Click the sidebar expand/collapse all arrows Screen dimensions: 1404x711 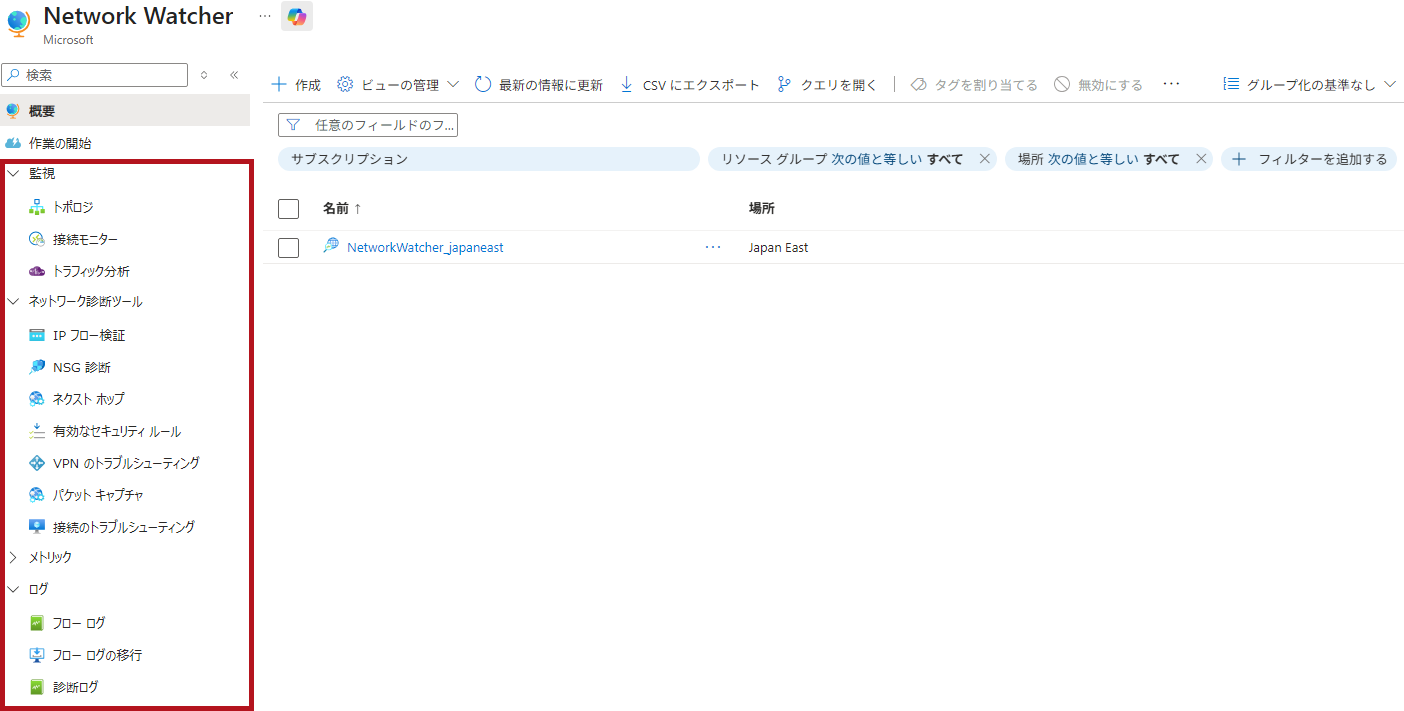(204, 75)
